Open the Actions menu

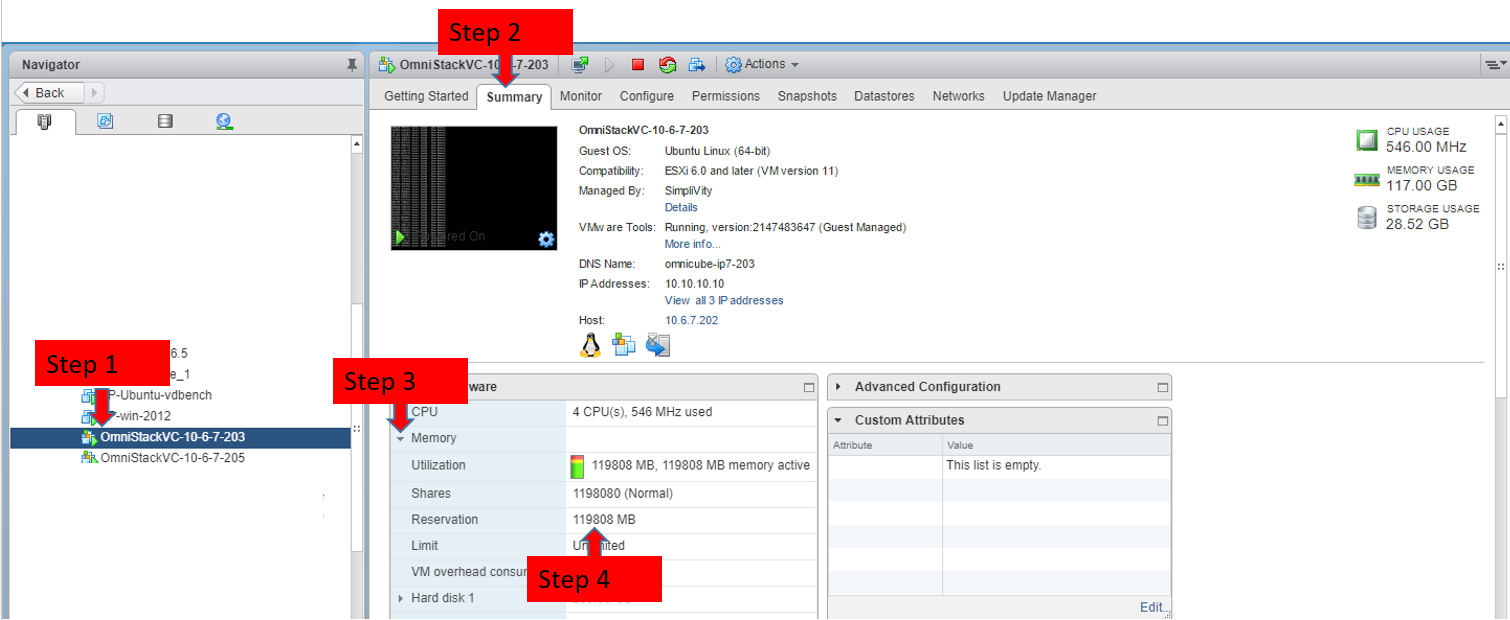pyautogui.click(x=763, y=64)
